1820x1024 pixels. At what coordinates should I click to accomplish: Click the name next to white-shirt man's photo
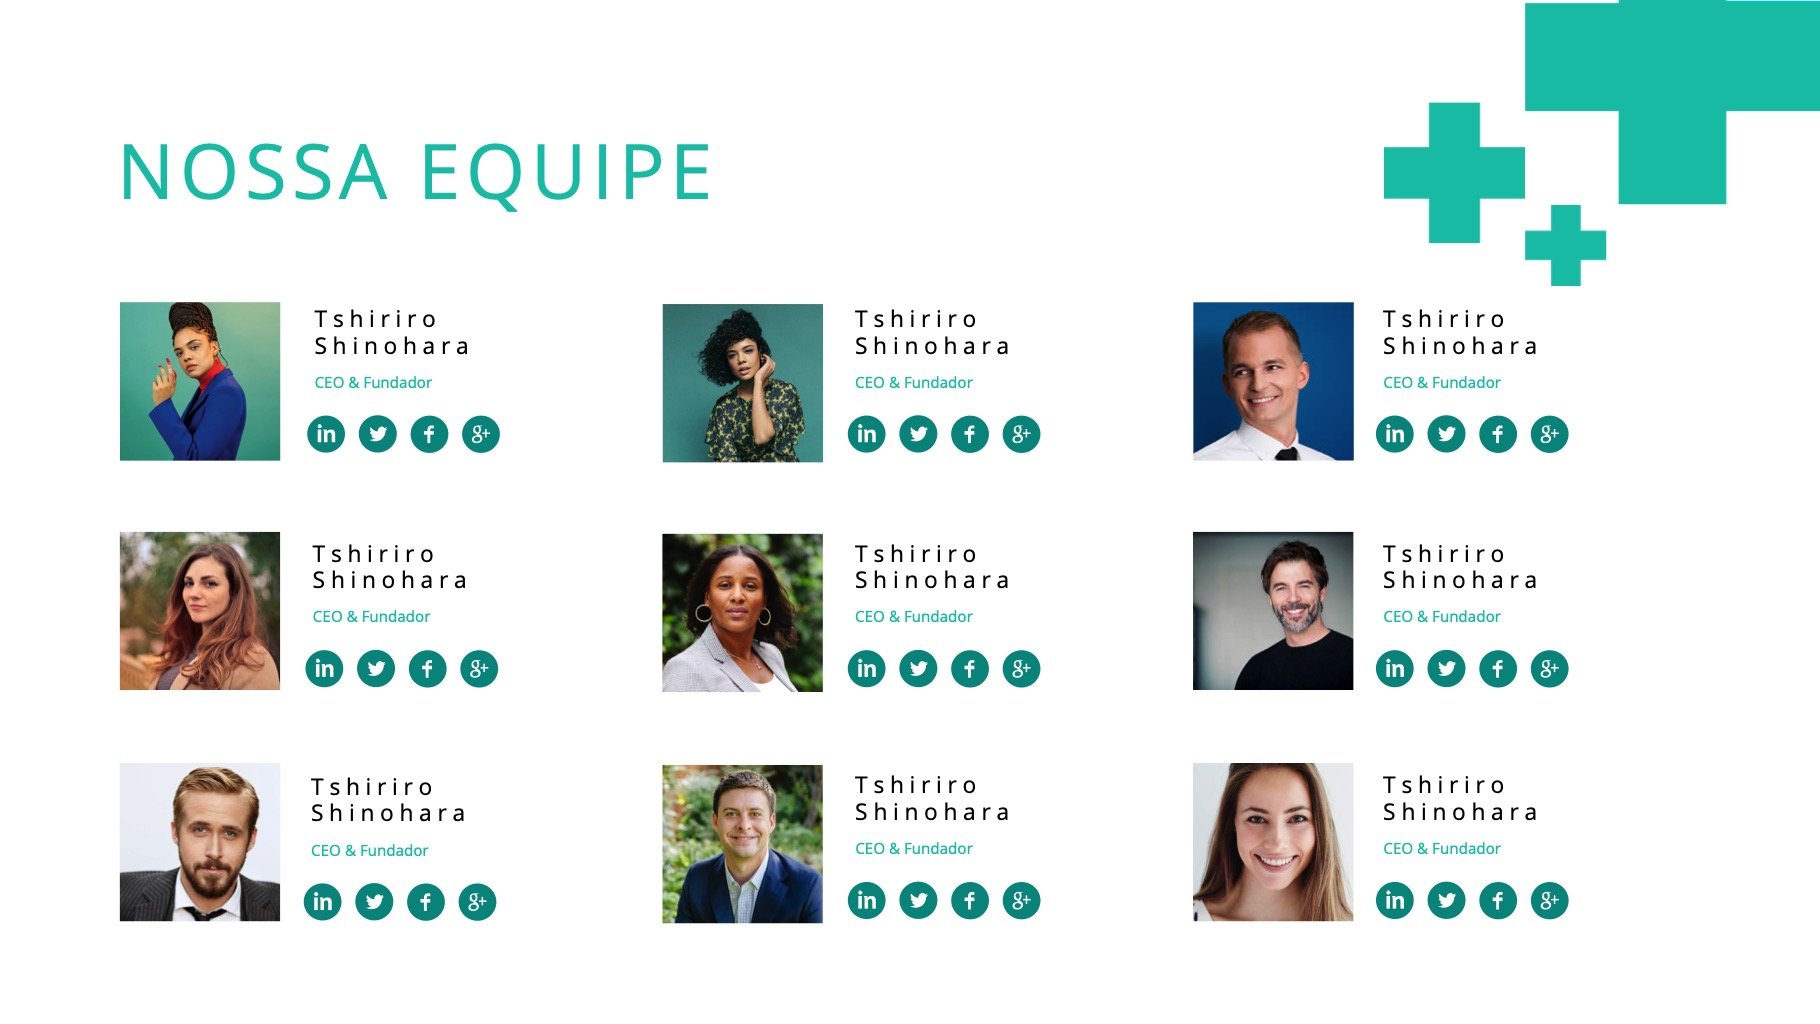[1460, 333]
